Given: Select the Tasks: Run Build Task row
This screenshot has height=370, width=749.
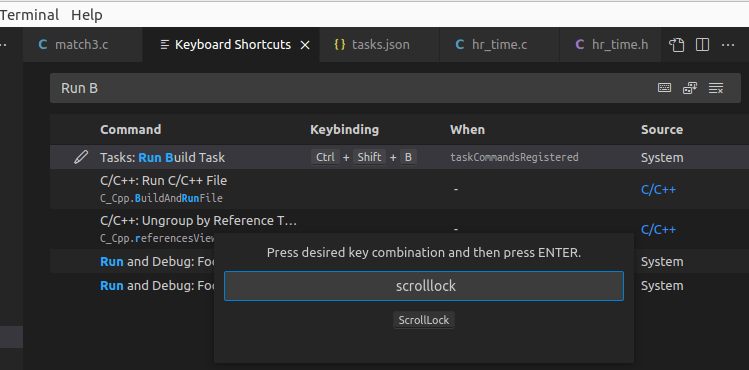Looking at the screenshot, I should (399, 157).
